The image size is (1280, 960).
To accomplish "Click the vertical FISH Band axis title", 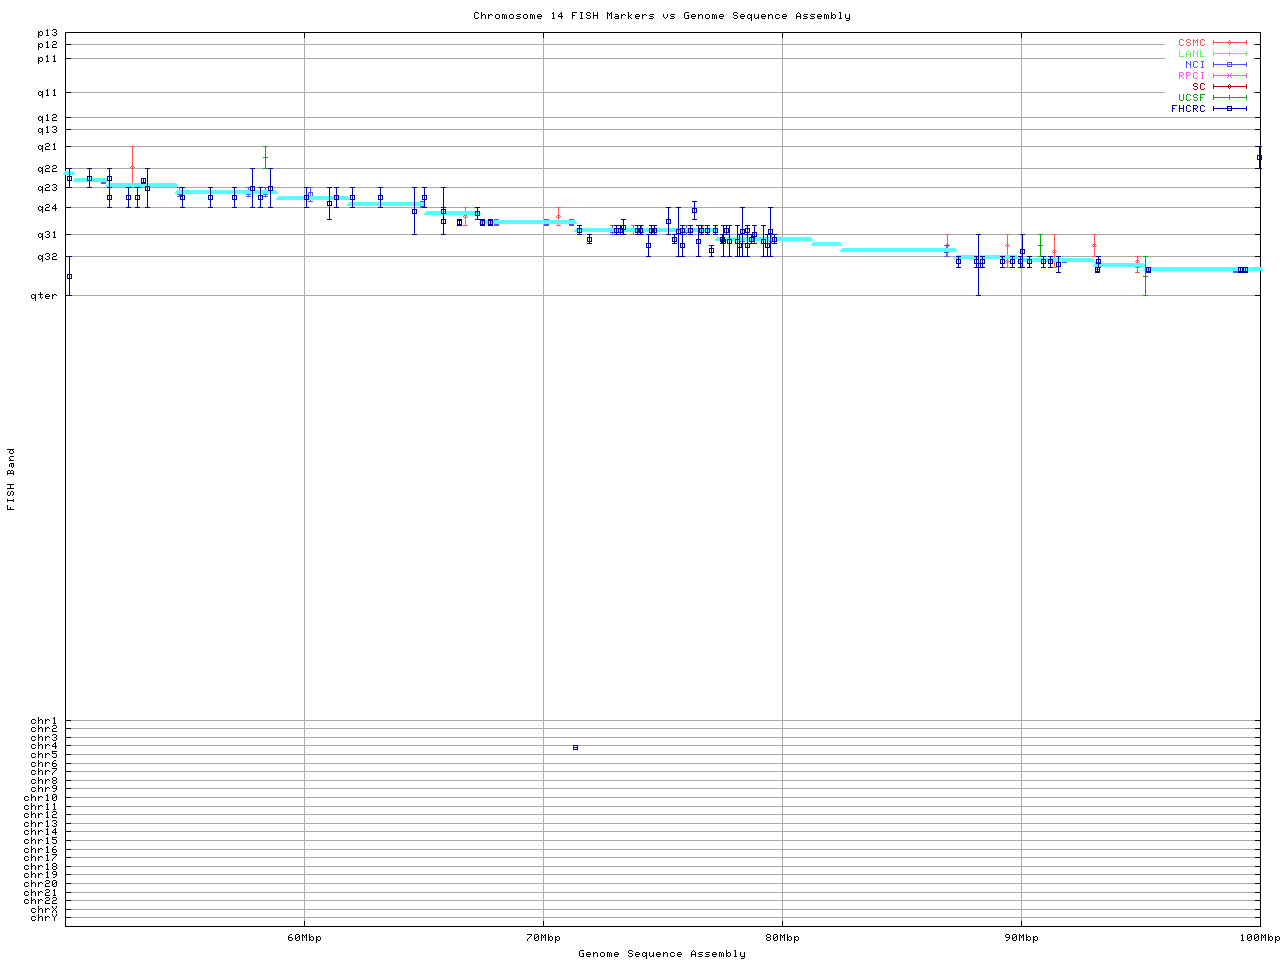I will pyautogui.click(x=11, y=479).
